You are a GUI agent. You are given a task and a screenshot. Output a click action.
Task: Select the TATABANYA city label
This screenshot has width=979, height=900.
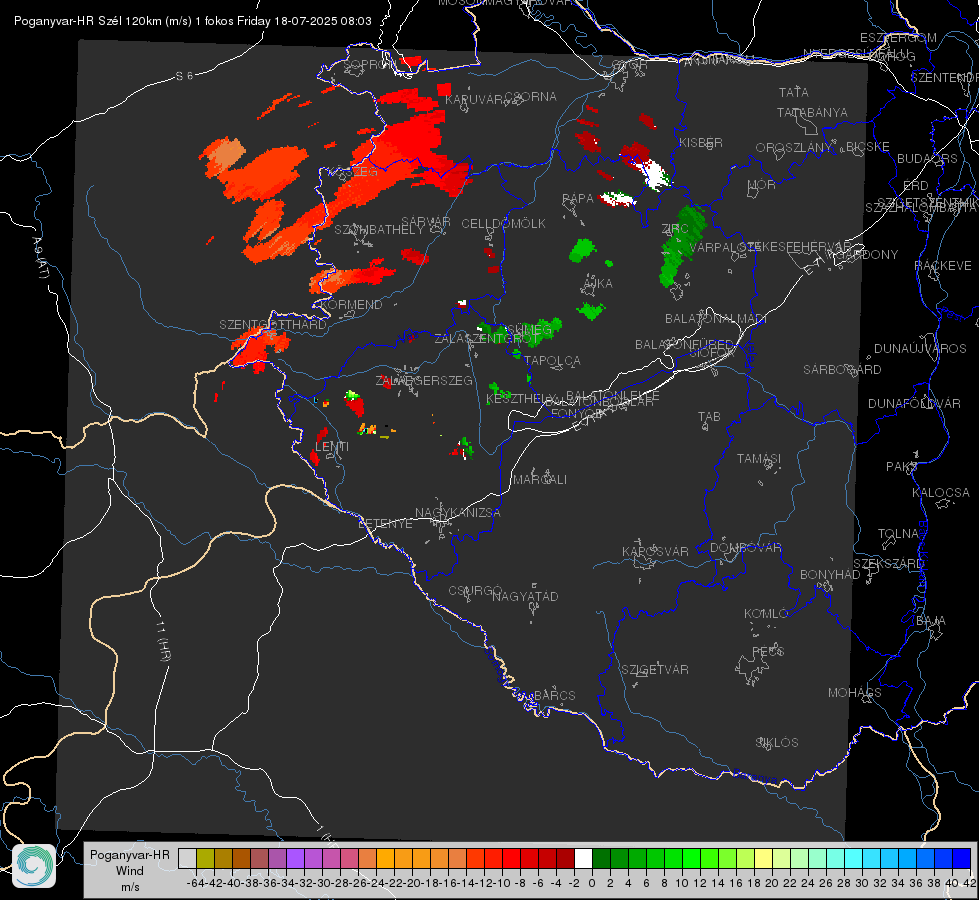(x=812, y=112)
